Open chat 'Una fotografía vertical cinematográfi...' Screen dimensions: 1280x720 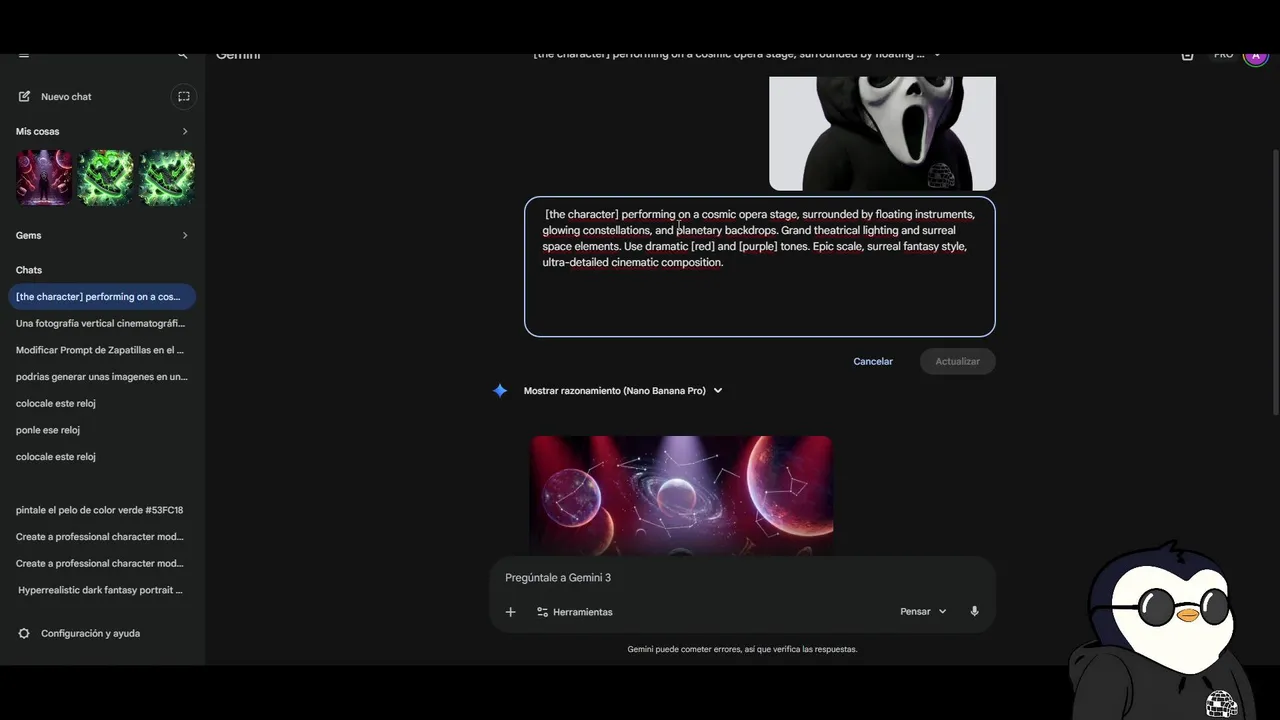pyautogui.click(x=102, y=323)
